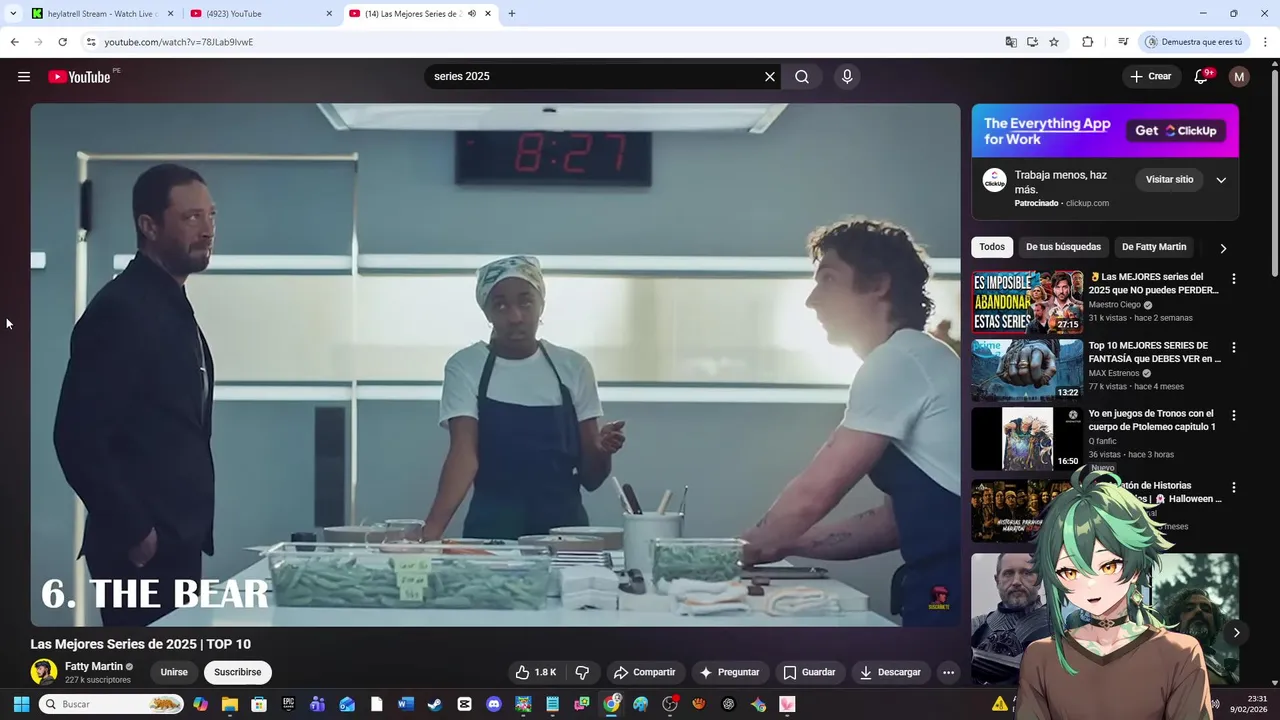Viewport: 1280px width, 720px height.
Task: Open the 16:50 Juegos de Tronos thumbnail
Action: pos(1027,438)
